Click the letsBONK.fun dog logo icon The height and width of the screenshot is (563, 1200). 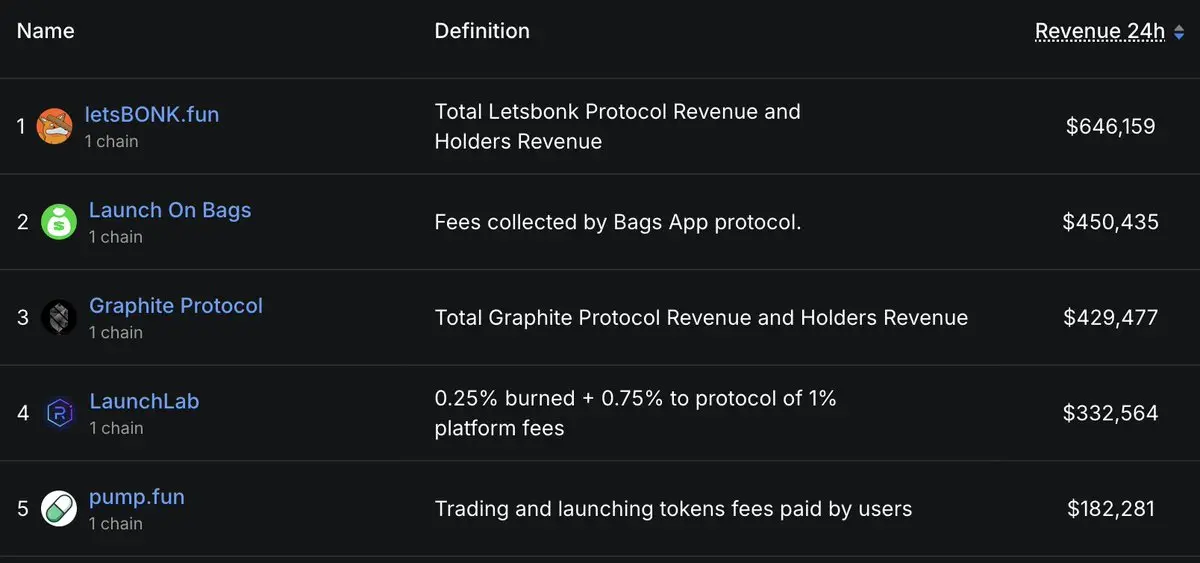(54, 126)
